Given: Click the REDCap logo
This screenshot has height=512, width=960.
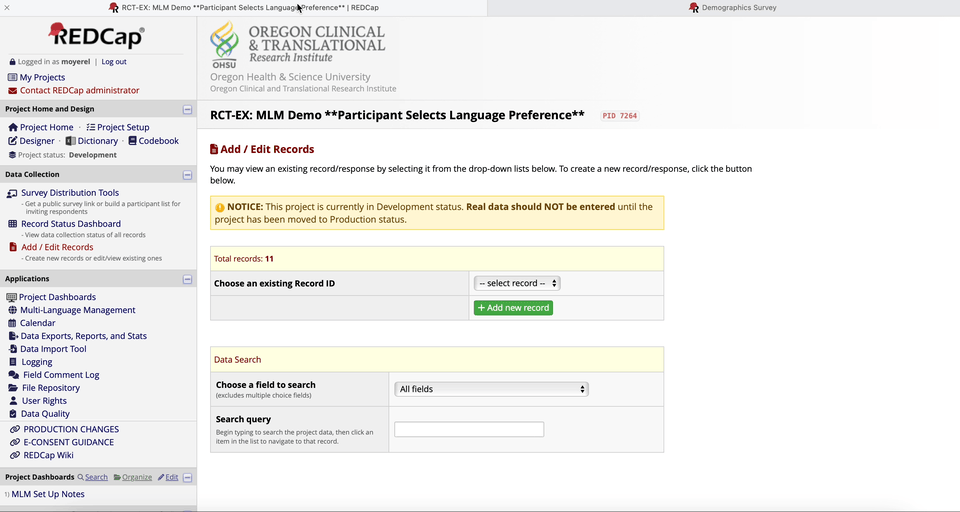Looking at the screenshot, I should (97, 36).
